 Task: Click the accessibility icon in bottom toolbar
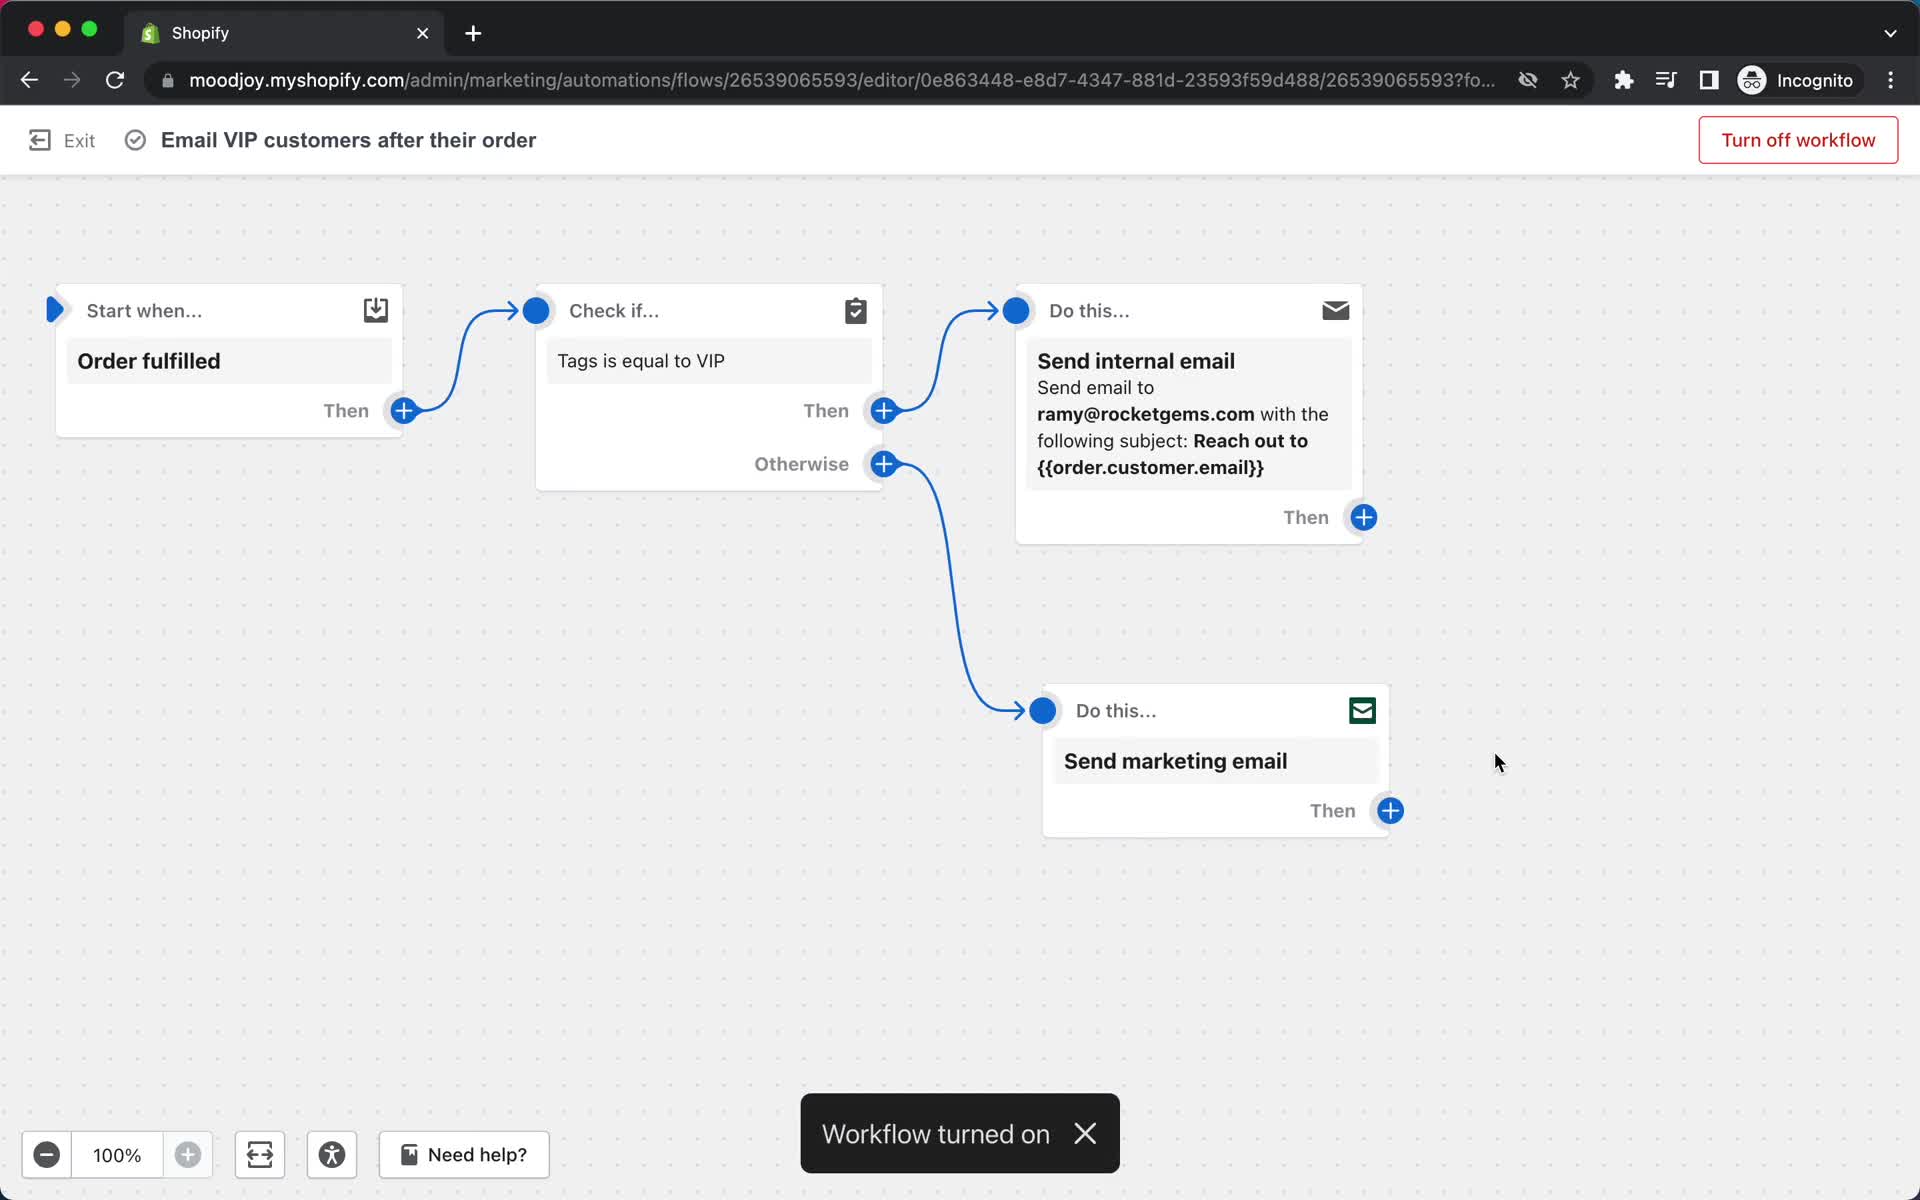pos(330,1156)
